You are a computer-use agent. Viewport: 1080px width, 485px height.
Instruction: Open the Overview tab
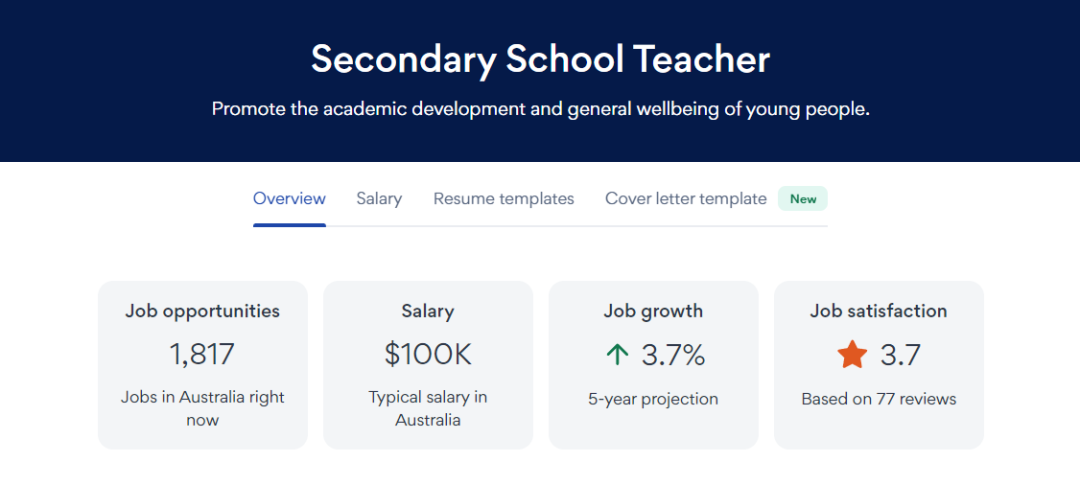(289, 199)
